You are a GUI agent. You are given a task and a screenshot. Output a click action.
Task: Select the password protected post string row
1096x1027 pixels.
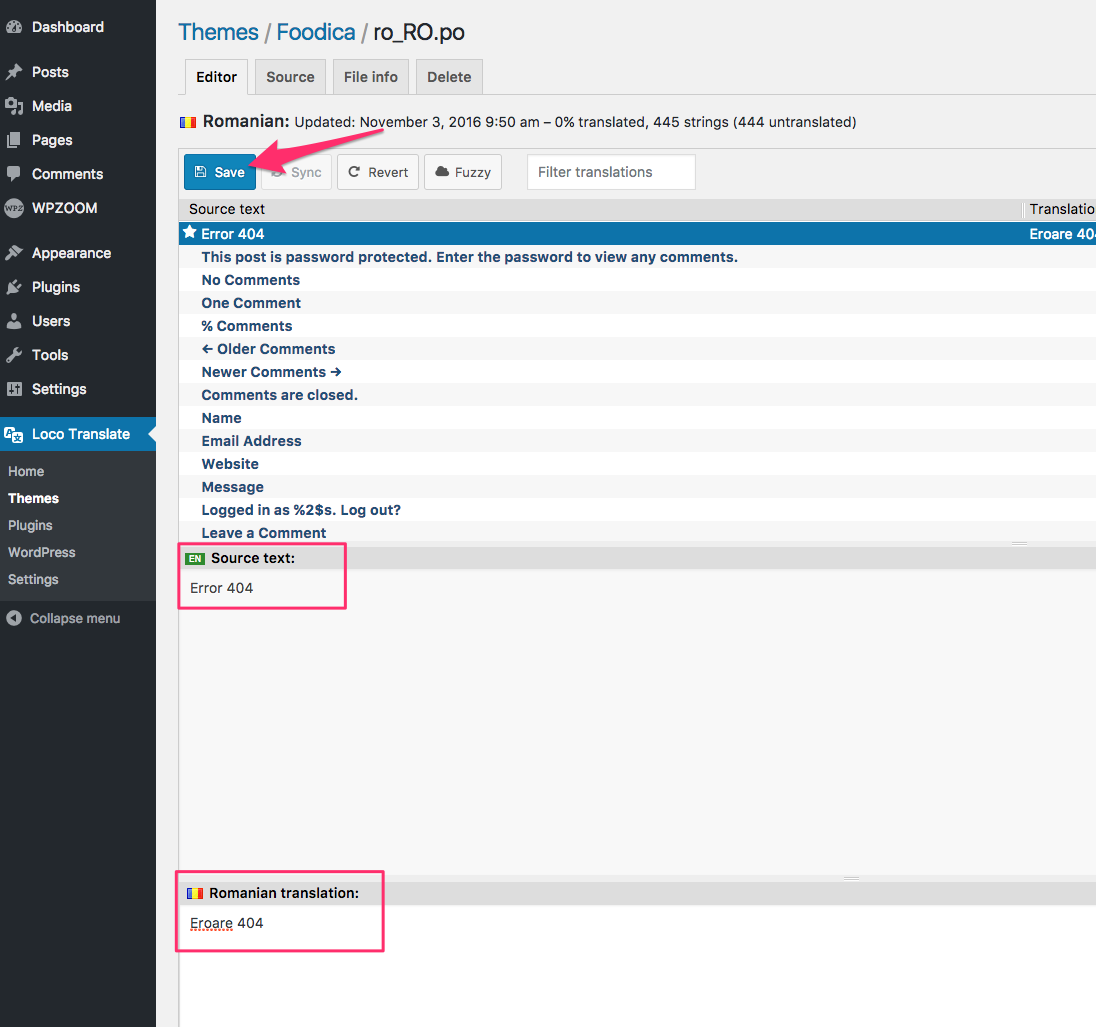click(637, 257)
